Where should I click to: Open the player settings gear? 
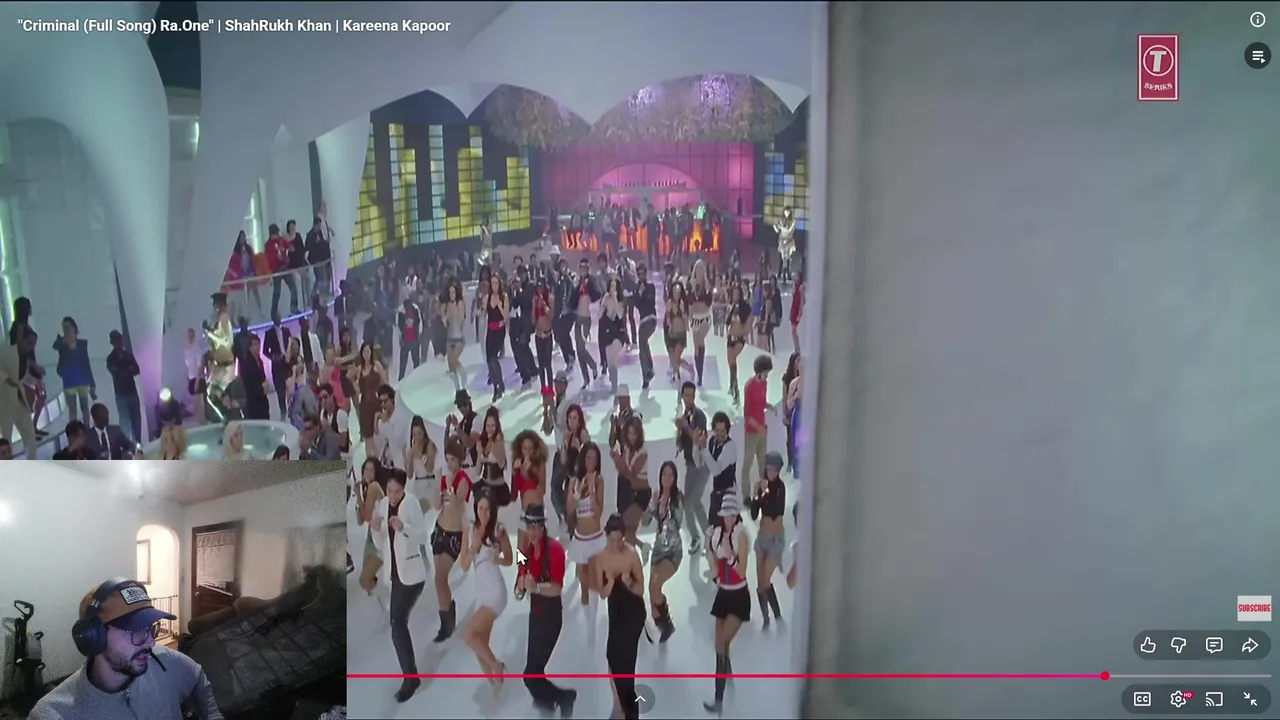click(x=1179, y=699)
